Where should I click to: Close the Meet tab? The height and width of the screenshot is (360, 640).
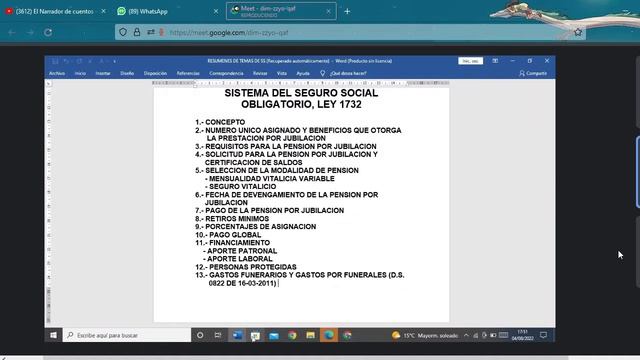[x=329, y=11]
